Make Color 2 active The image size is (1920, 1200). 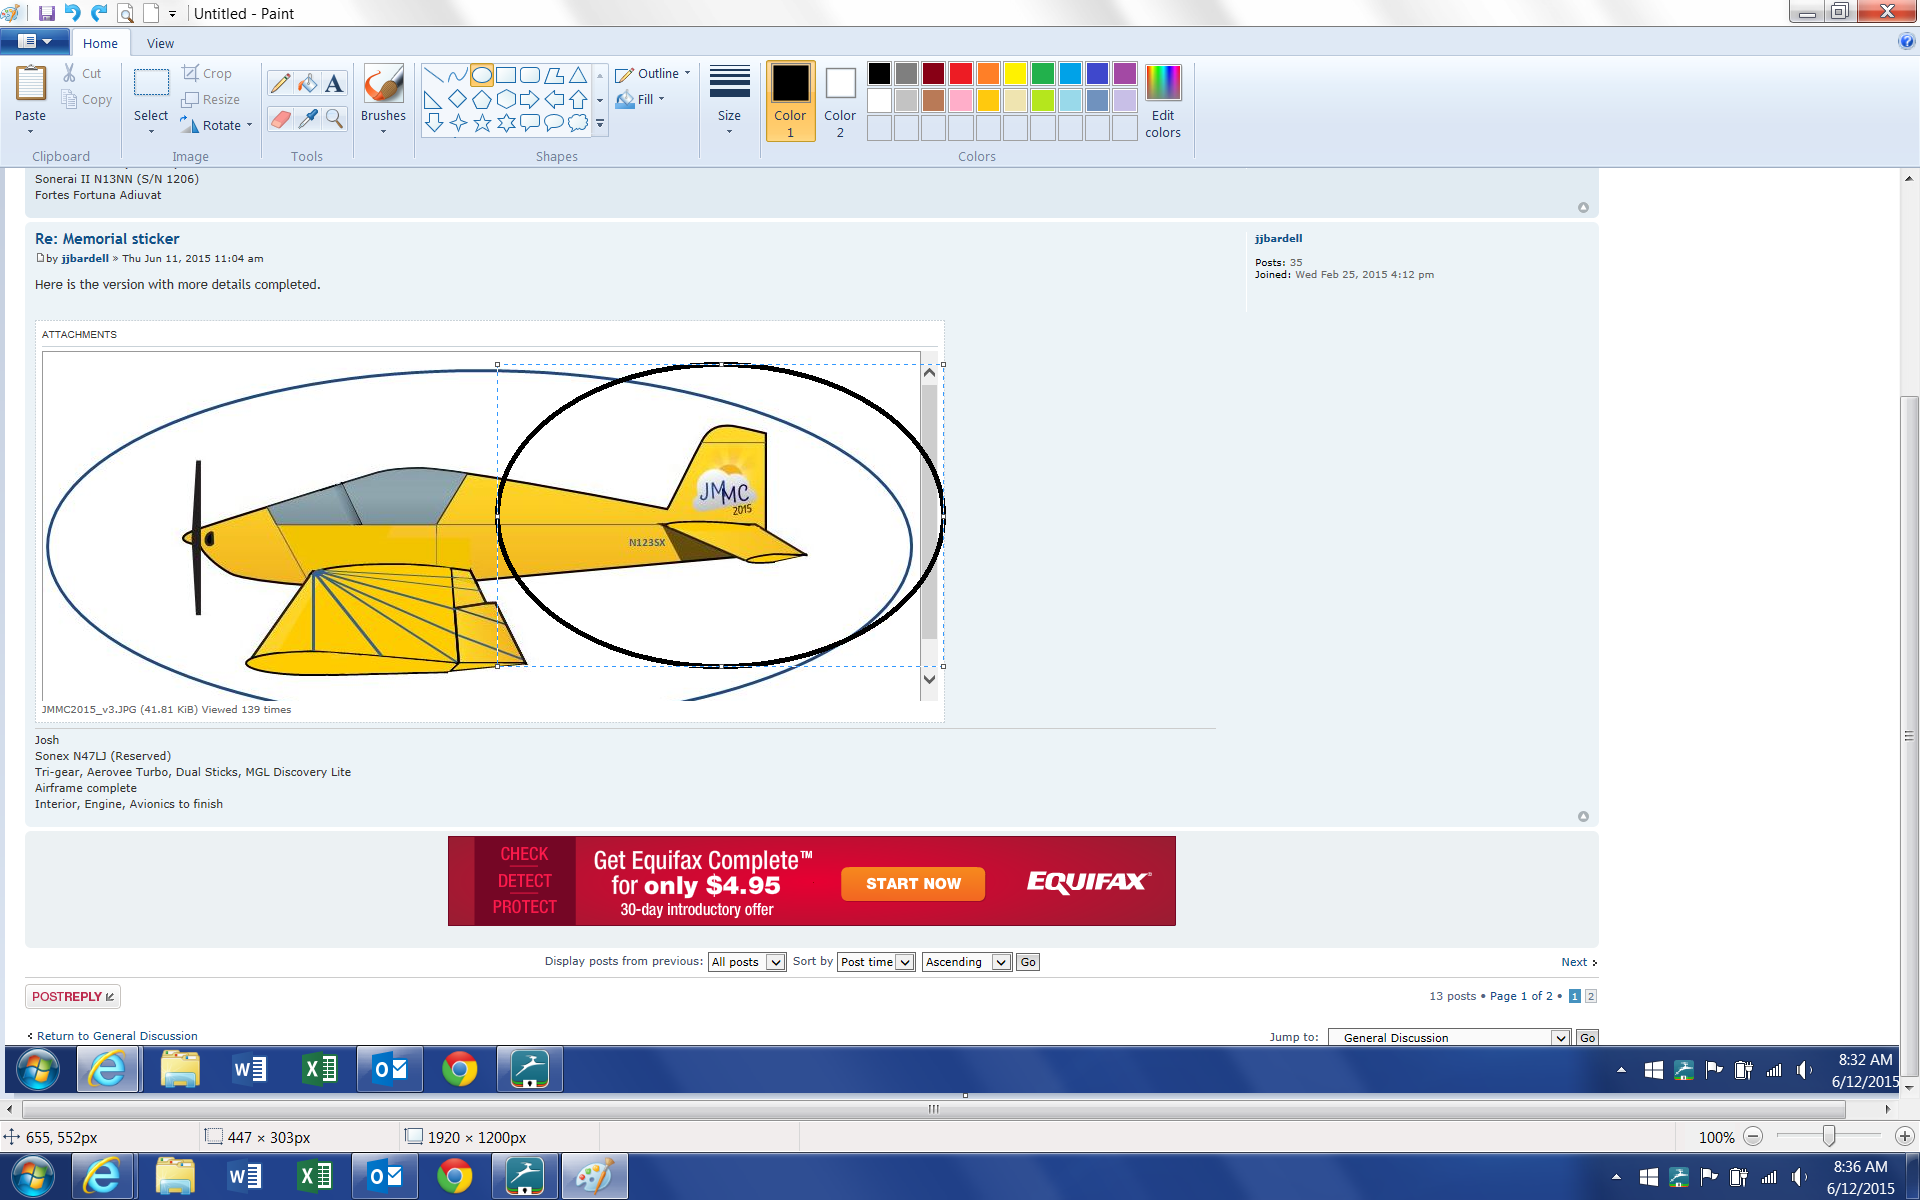point(840,101)
